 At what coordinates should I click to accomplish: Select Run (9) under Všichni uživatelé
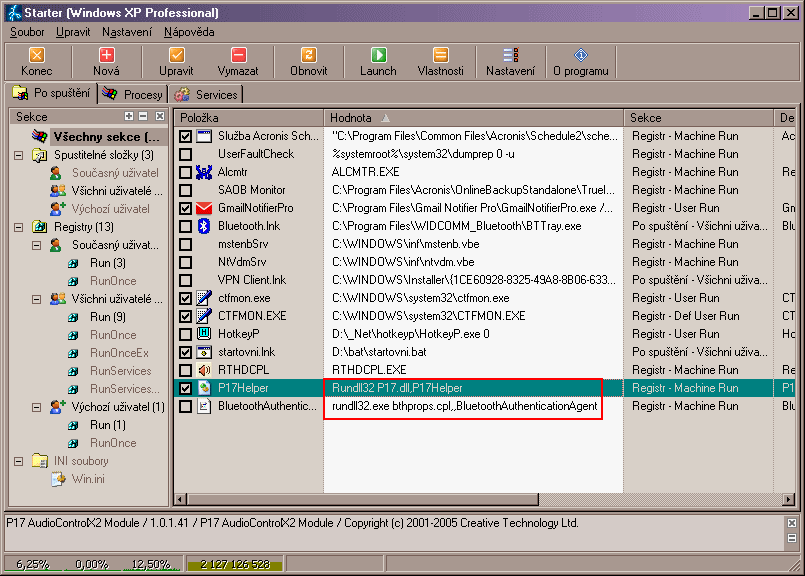click(108, 317)
